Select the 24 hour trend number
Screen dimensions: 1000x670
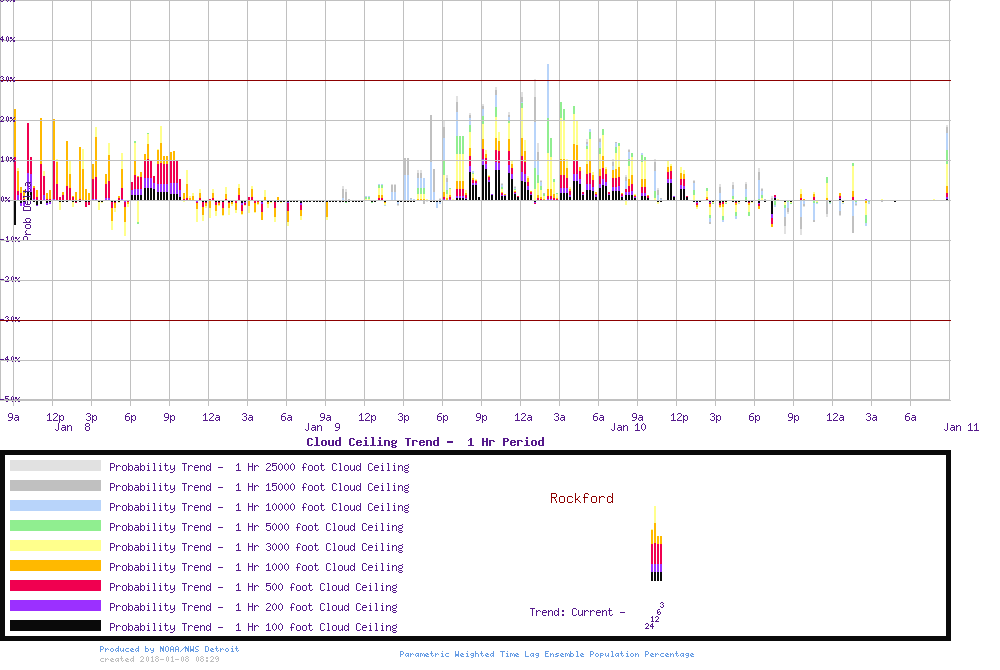point(649,626)
